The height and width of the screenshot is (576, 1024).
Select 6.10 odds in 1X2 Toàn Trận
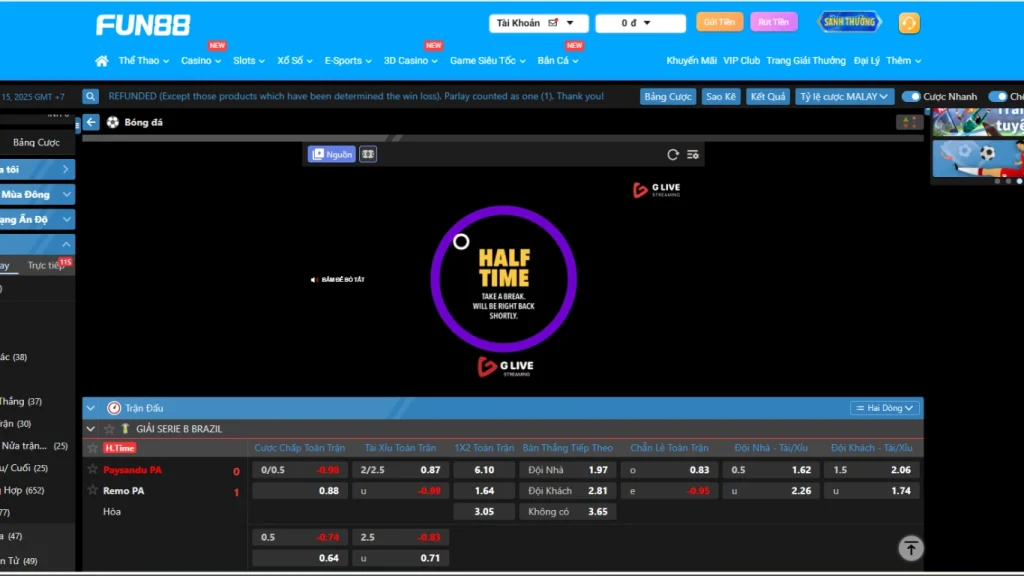tap(484, 470)
